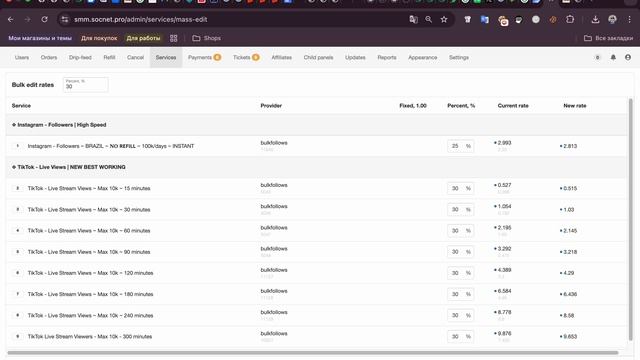Screen dimensions: 640x360
Task: Click current rate value 6.584
Action: point(504,291)
